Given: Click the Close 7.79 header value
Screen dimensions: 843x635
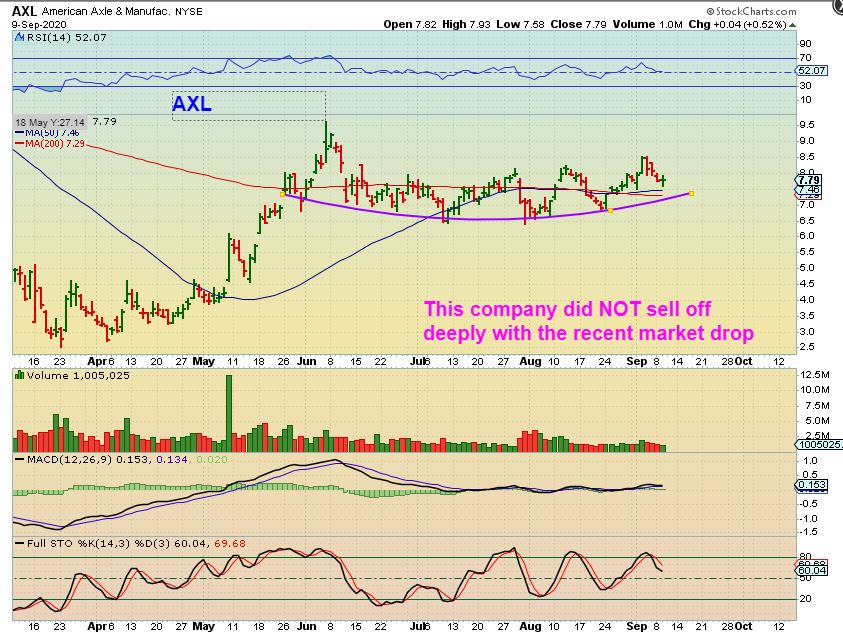Looking at the screenshot, I should [x=578, y=24].
